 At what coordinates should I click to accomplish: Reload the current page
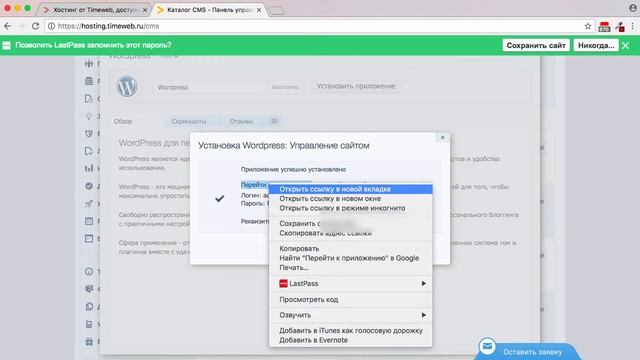coord(36,26)
